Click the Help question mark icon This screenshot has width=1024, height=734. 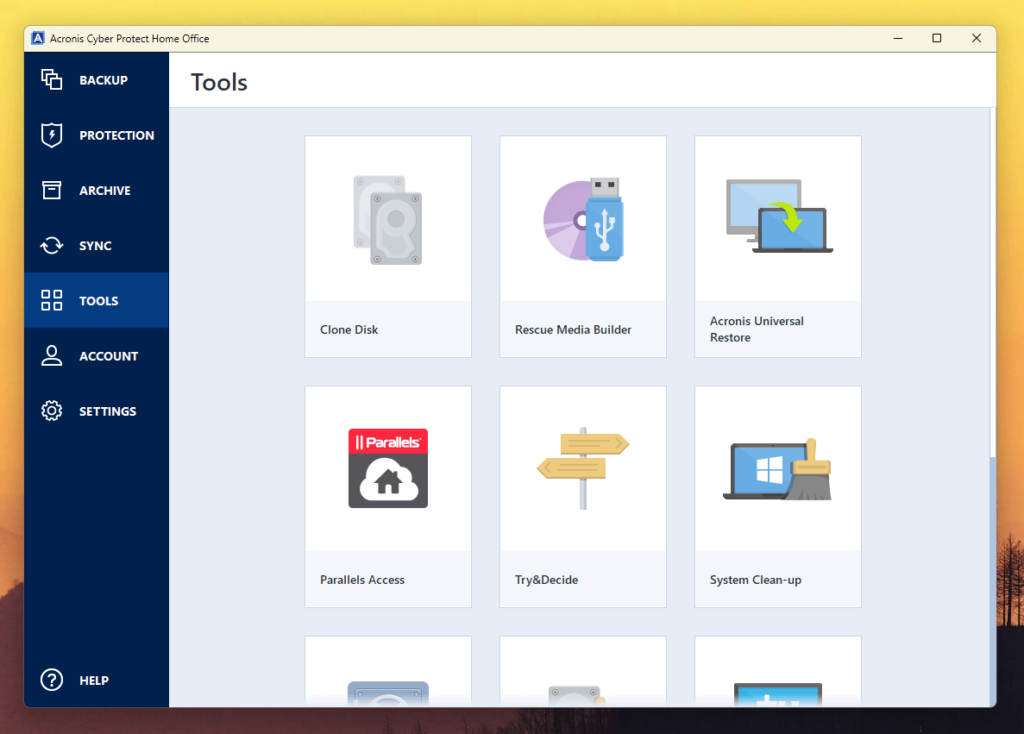pos(52,680)
